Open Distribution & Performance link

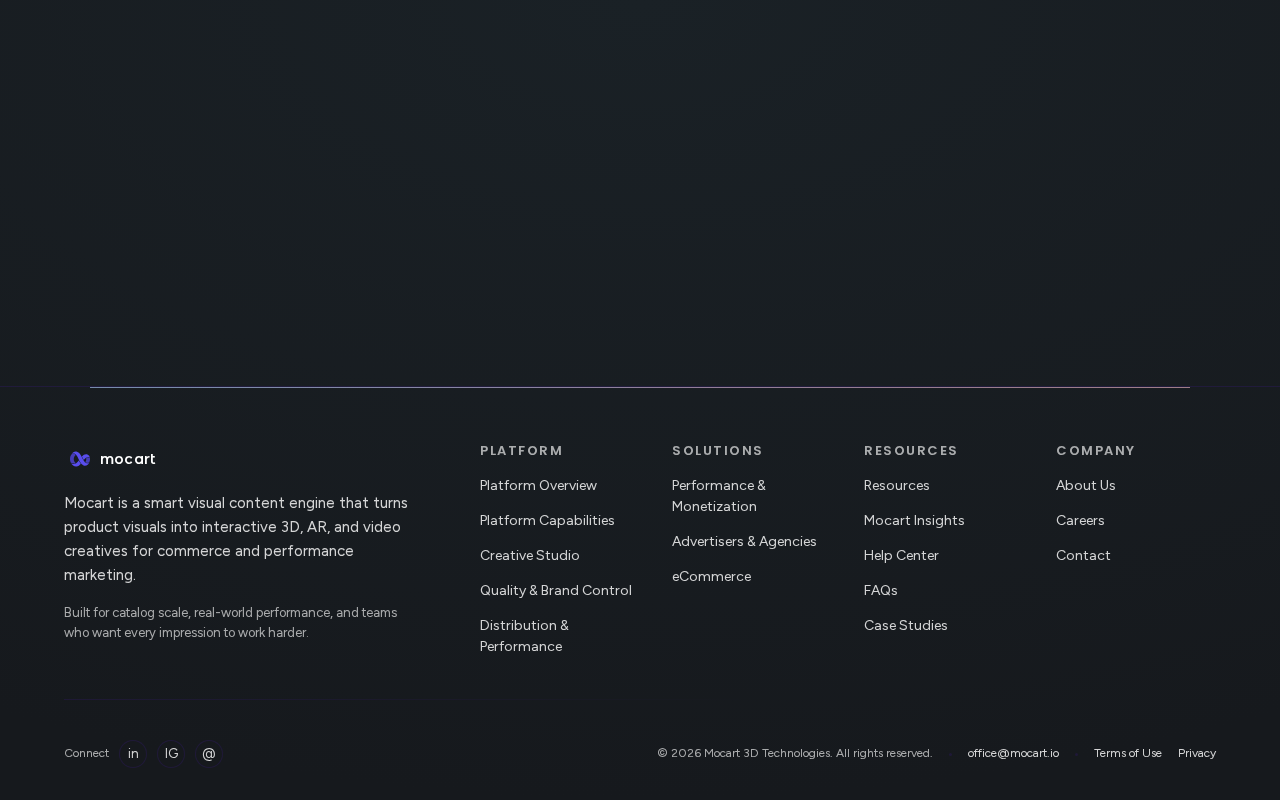(524, 635)
